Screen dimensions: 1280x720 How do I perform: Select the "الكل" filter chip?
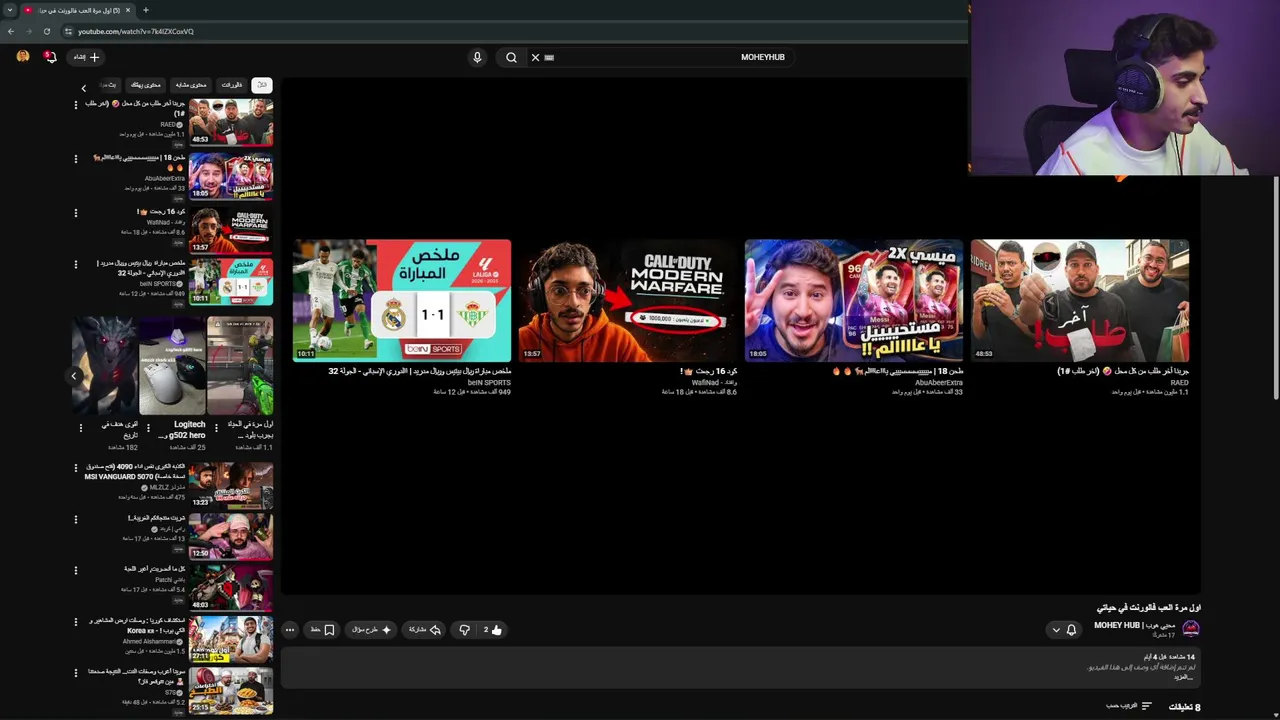(x=261, y=85)
